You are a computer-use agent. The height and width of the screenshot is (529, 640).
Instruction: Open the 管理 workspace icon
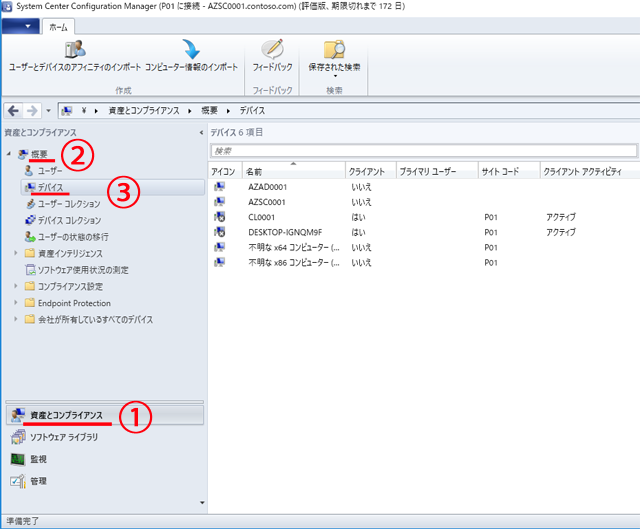(x=17, y=481)
